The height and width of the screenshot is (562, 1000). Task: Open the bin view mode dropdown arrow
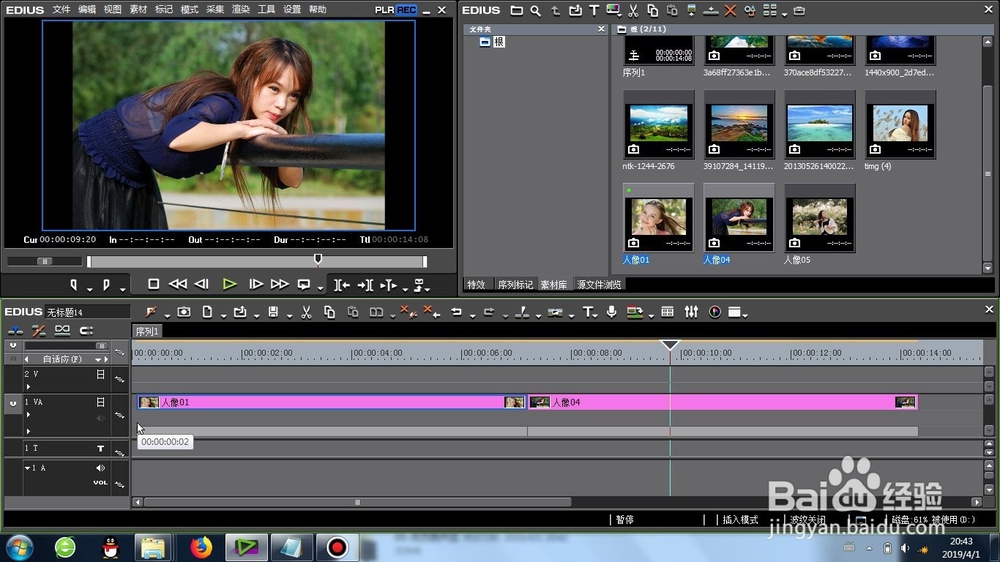pyautogui.click(x=784, y=13)
